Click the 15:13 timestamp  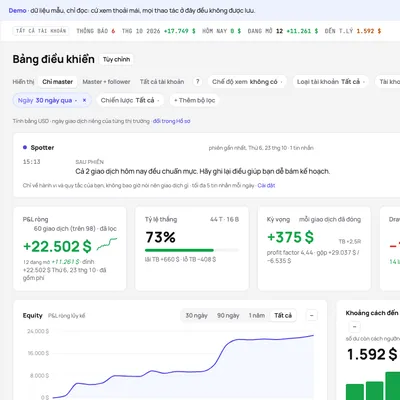32,162
